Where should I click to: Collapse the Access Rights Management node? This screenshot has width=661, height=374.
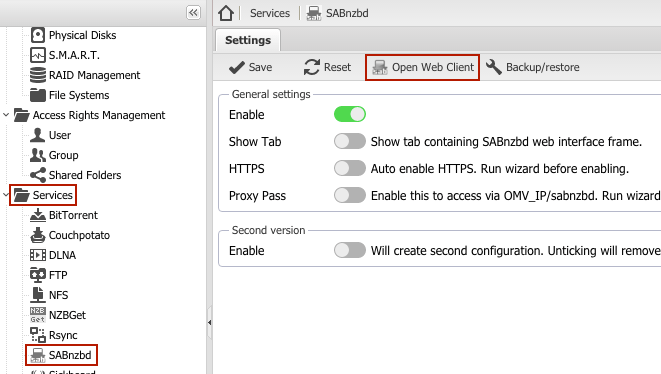click(x=6, y=115)
